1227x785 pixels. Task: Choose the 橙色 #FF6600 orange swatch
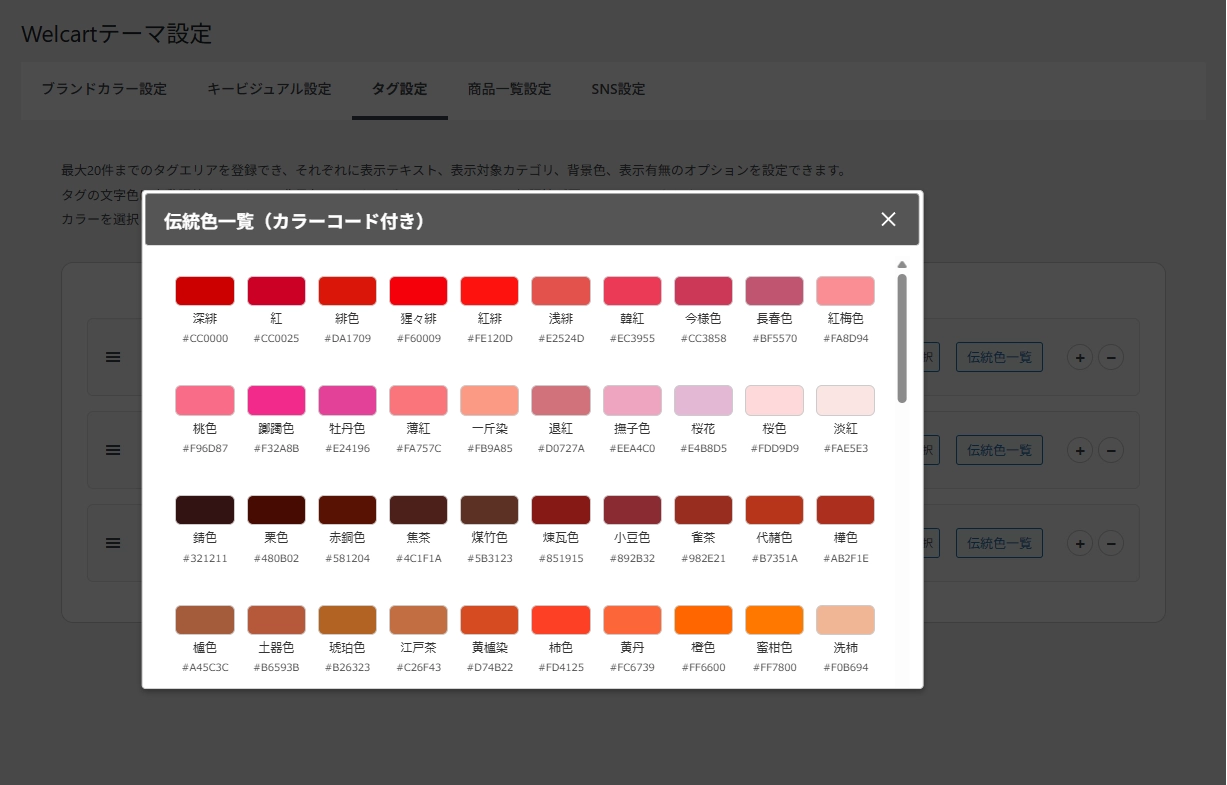point(702,619)
